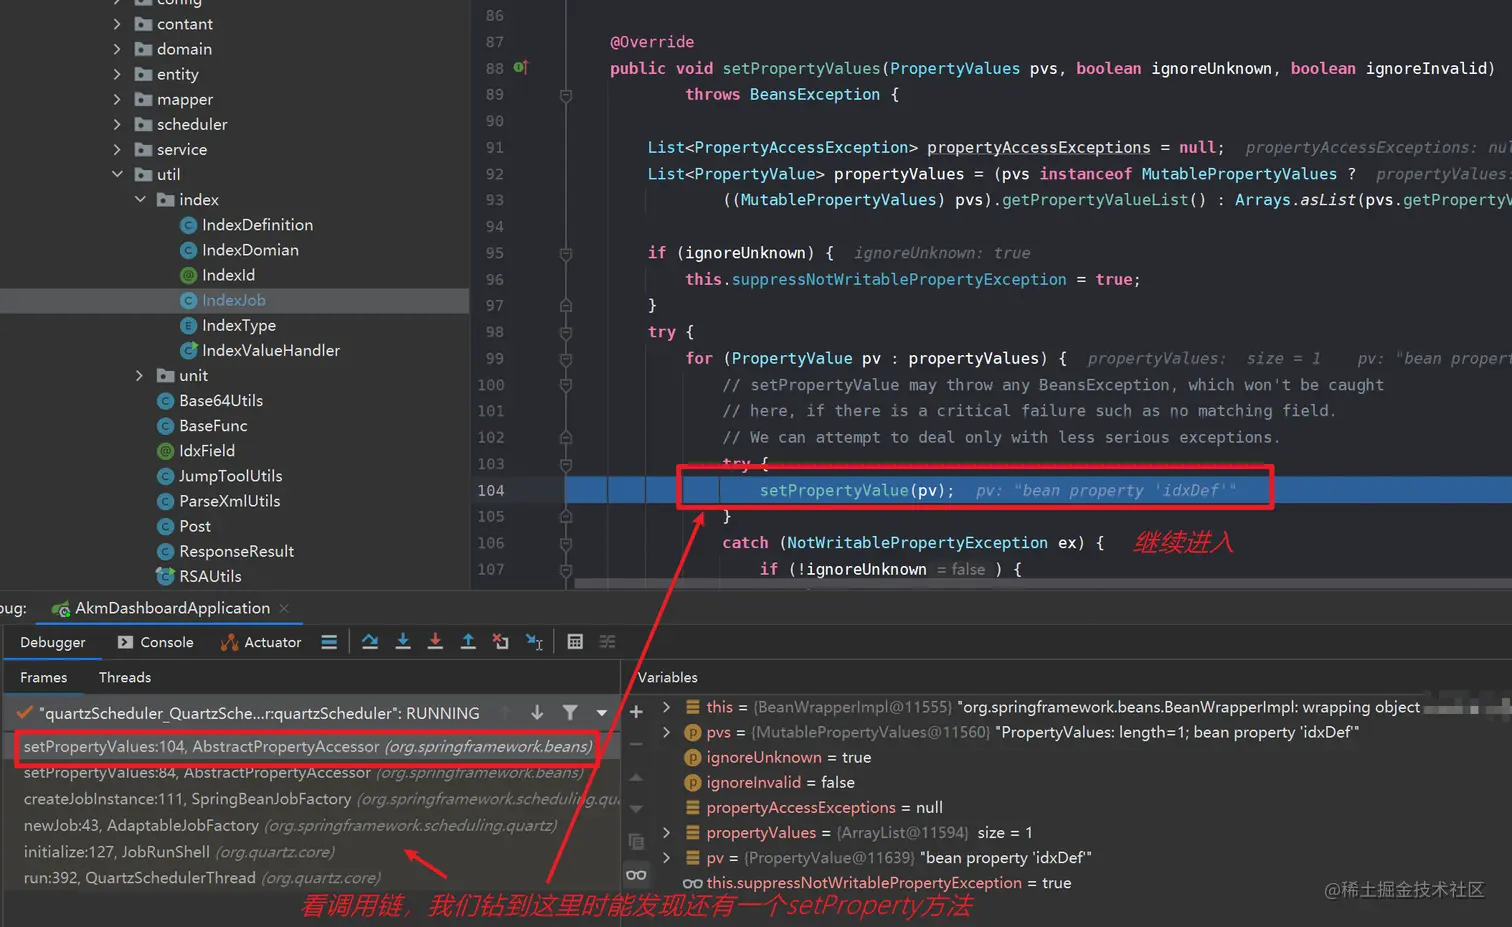Click the Trace Current Stream Chain icon
Viewport: 1512px width, 927px height.
pos(607,642)
